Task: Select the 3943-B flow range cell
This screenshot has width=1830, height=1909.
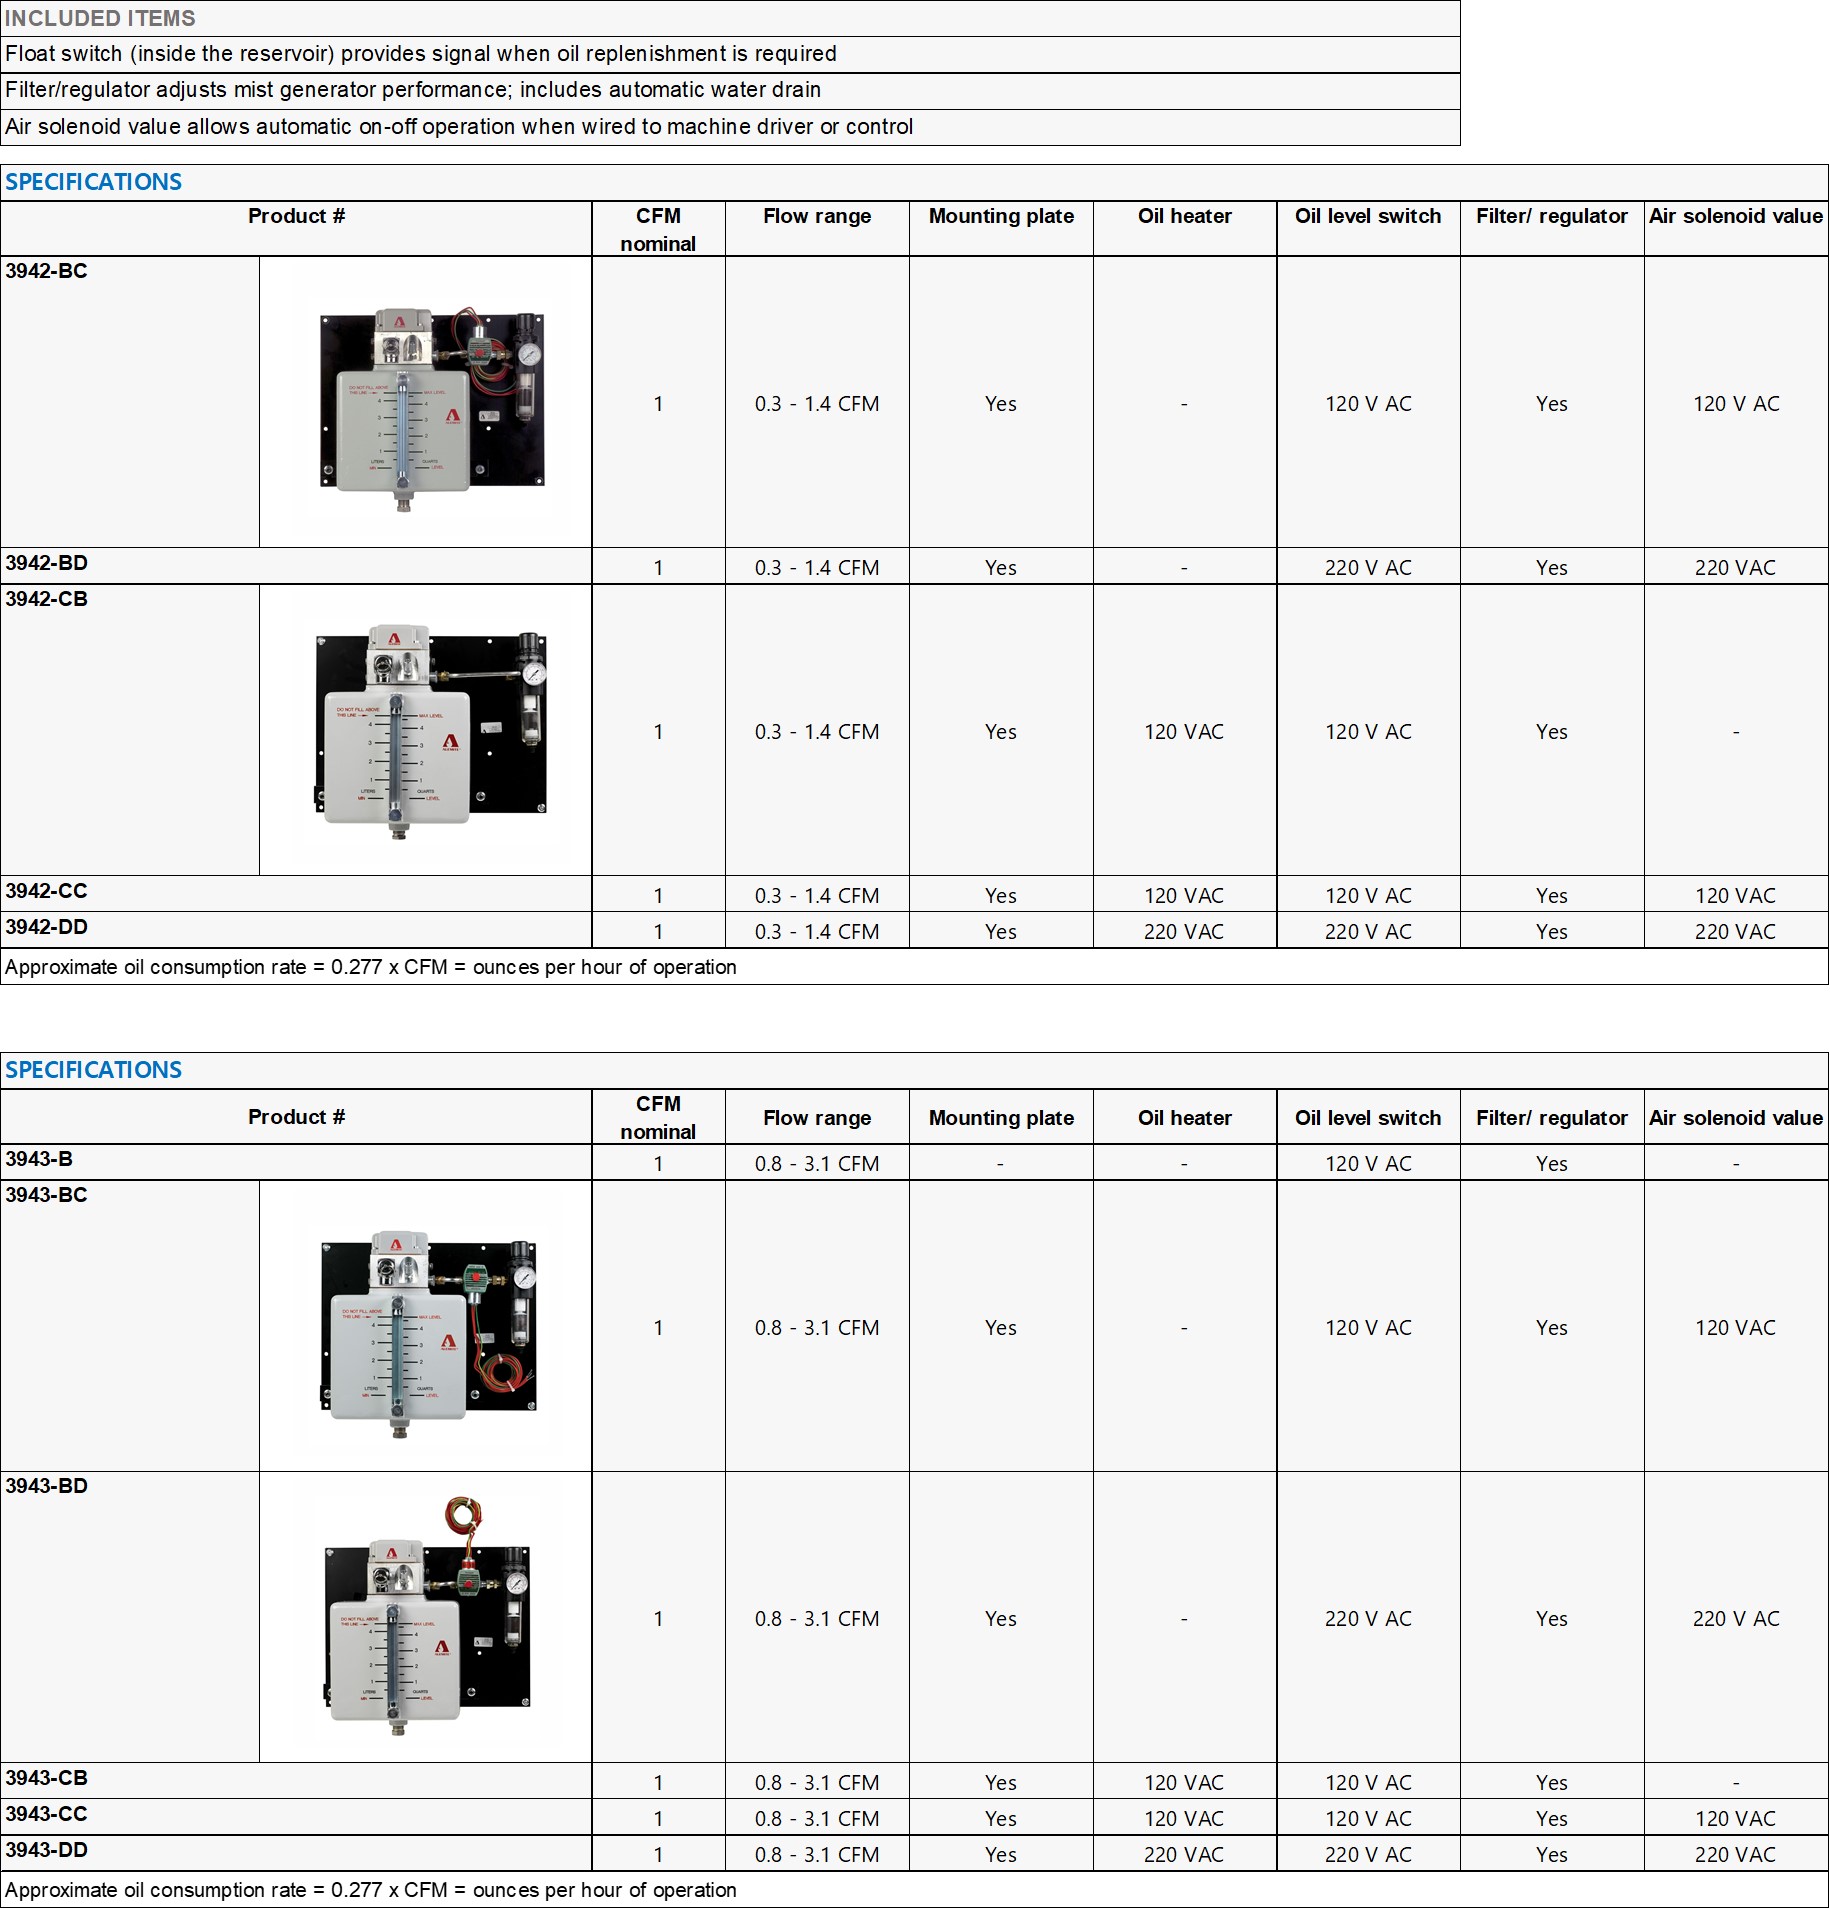Action: [817, 1164]
